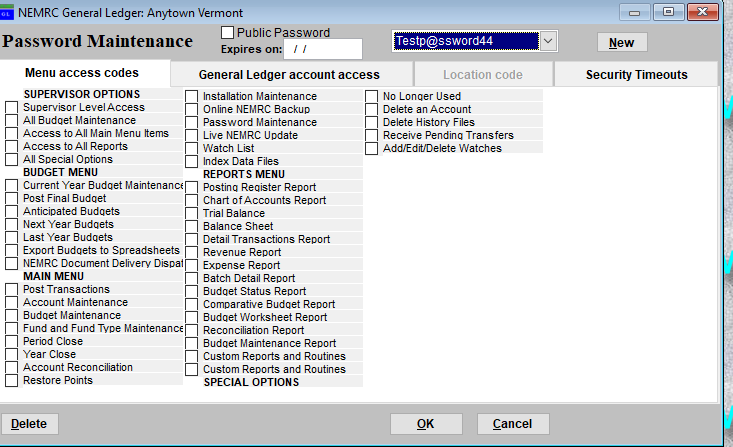Enable Trial Balance checkbox
Image resolution: width=733 pixels, height=447 pixels.
pos(192,214)
